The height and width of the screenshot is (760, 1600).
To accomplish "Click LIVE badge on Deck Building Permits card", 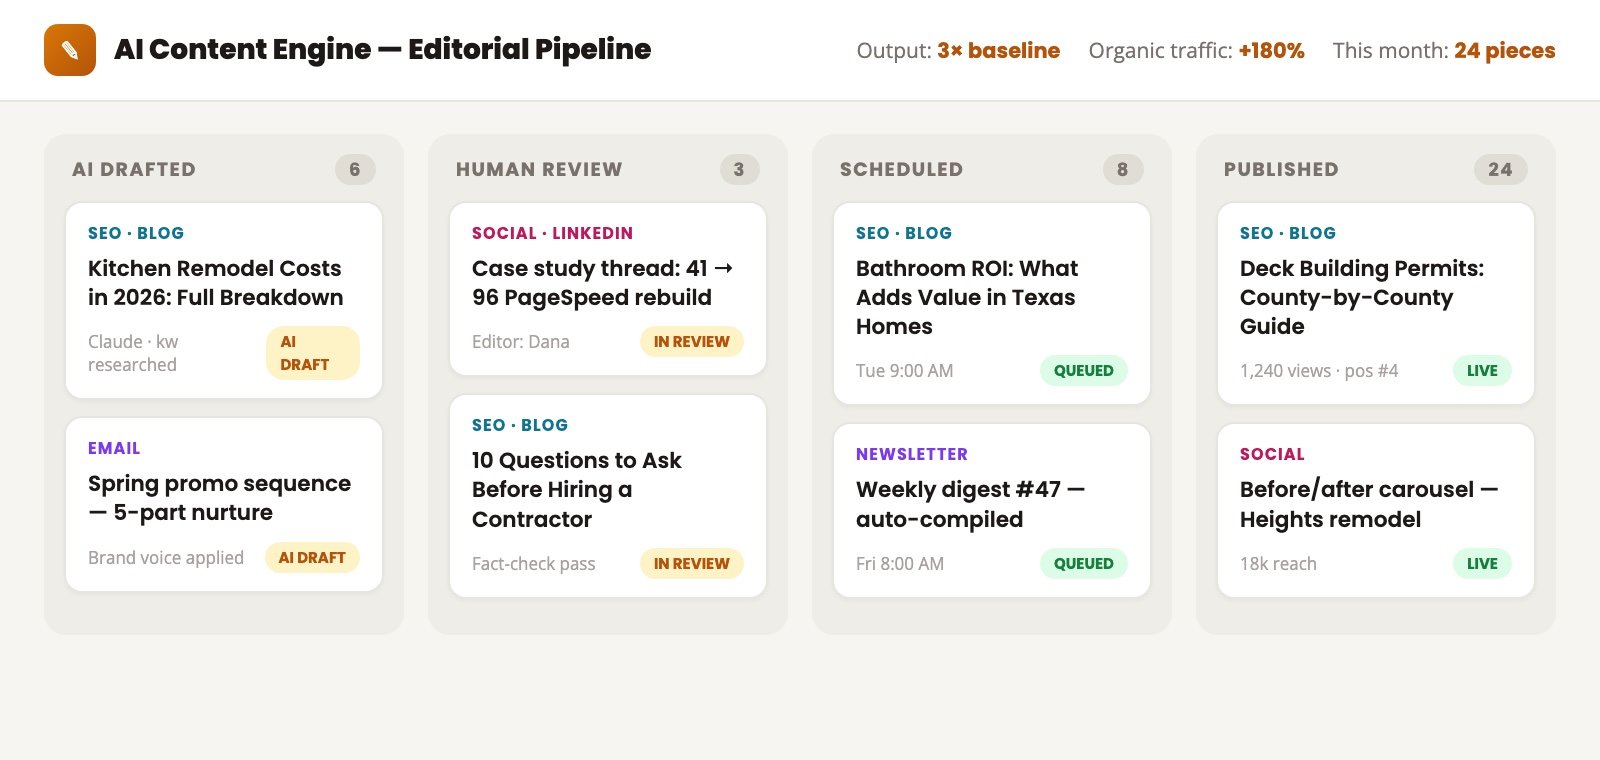I will tap(1482, 371).
